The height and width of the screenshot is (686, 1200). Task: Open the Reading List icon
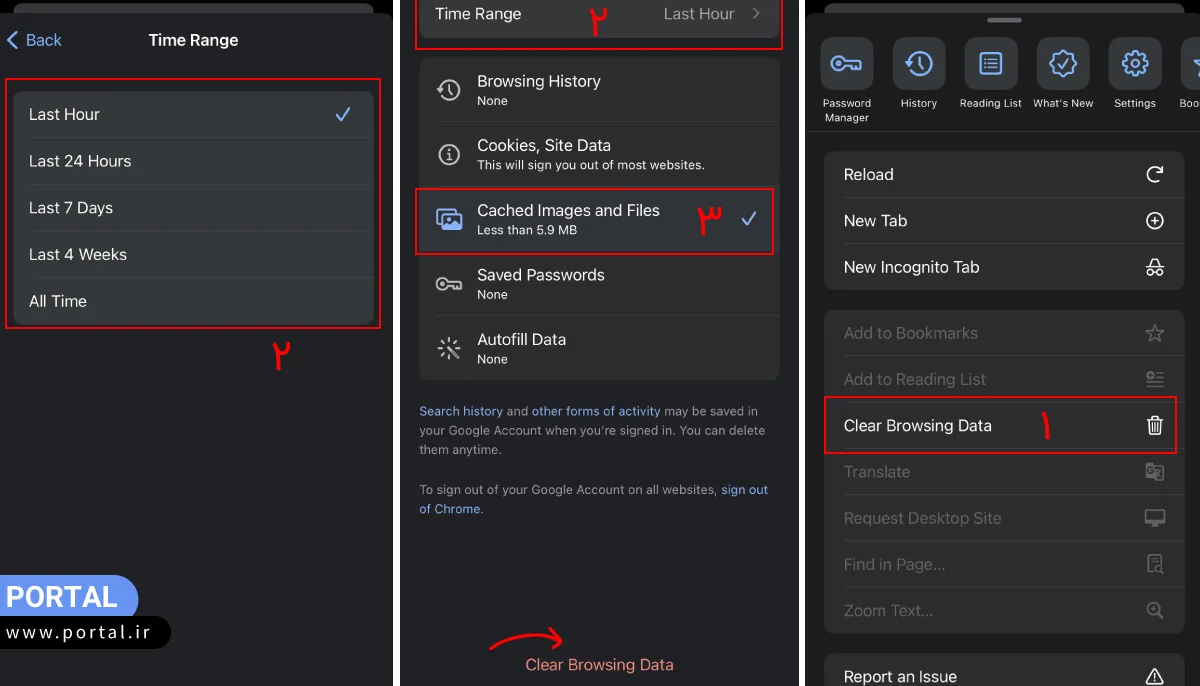click(x=990, y=65)
